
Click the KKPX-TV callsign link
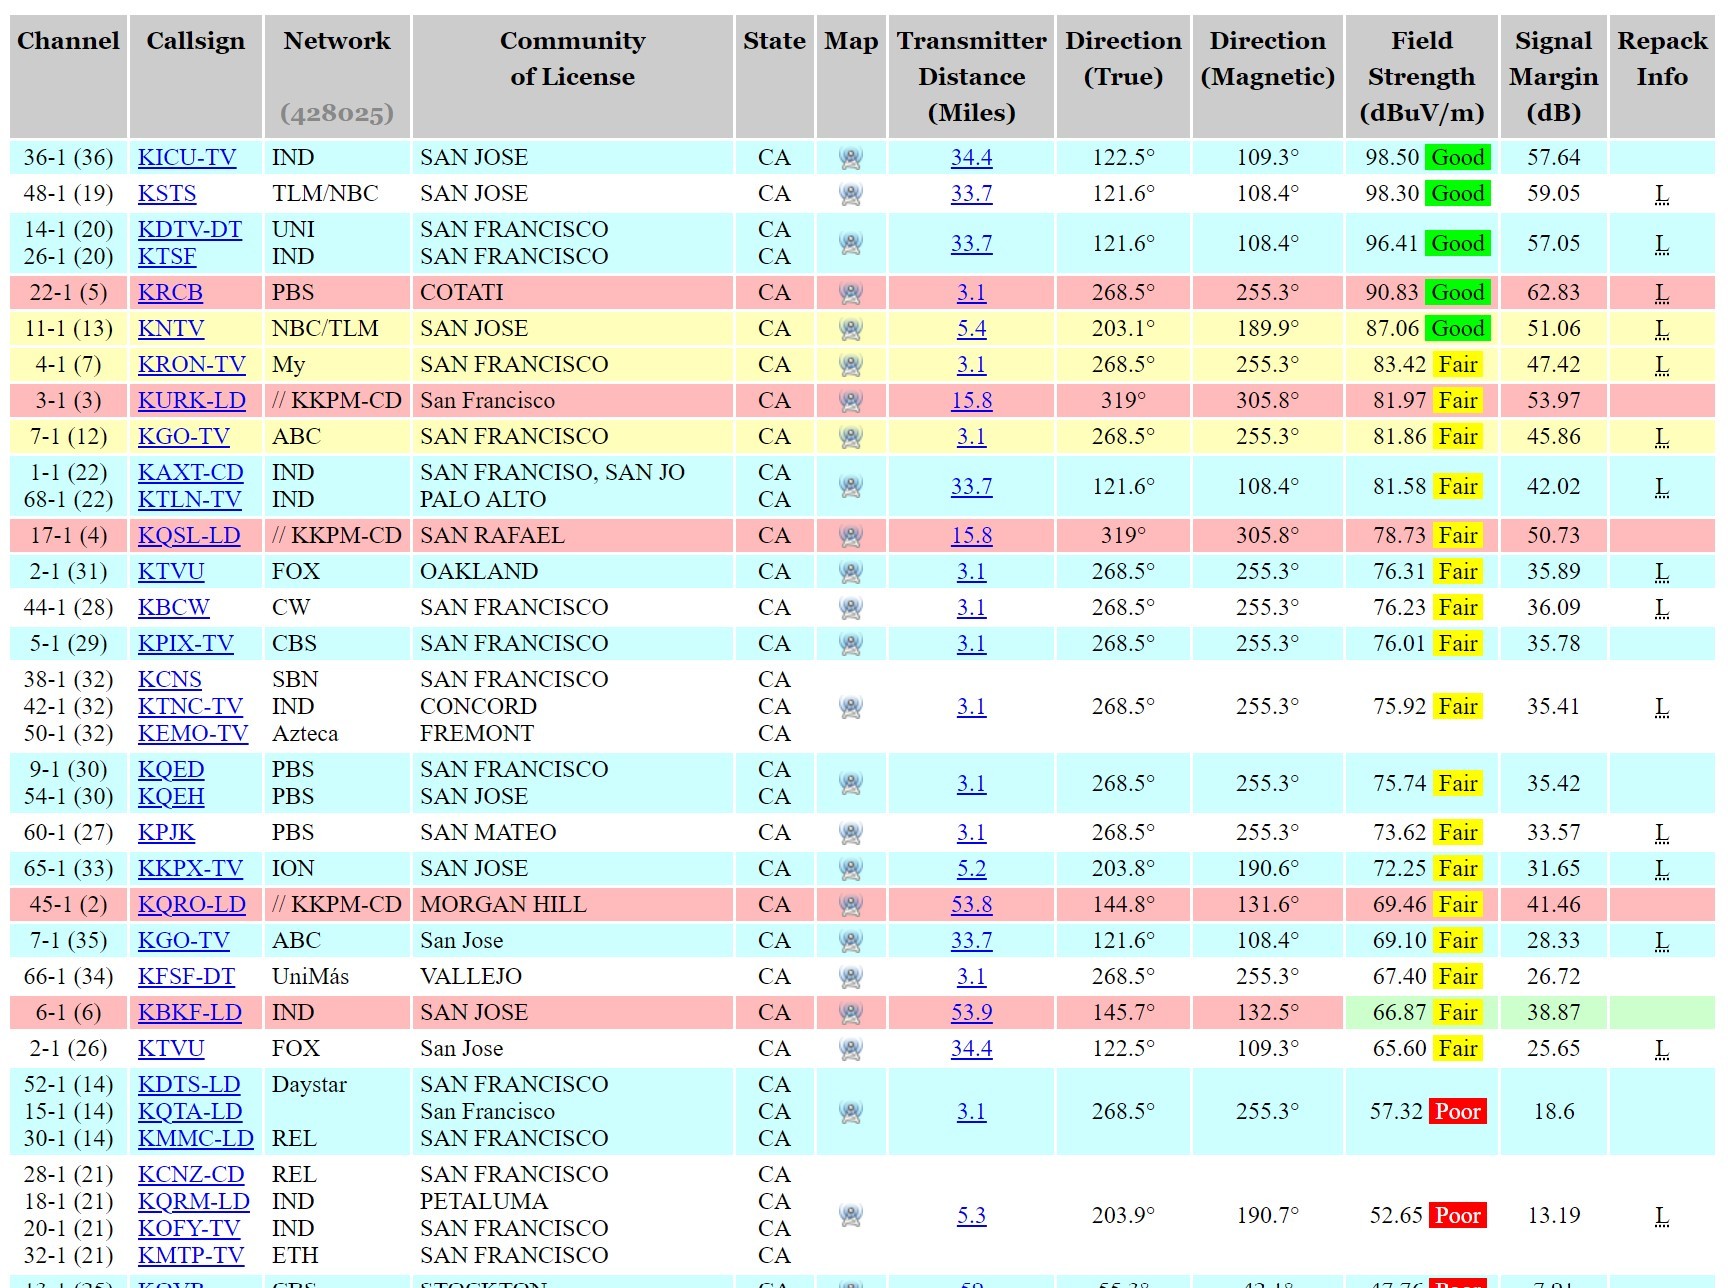point(191,869)
